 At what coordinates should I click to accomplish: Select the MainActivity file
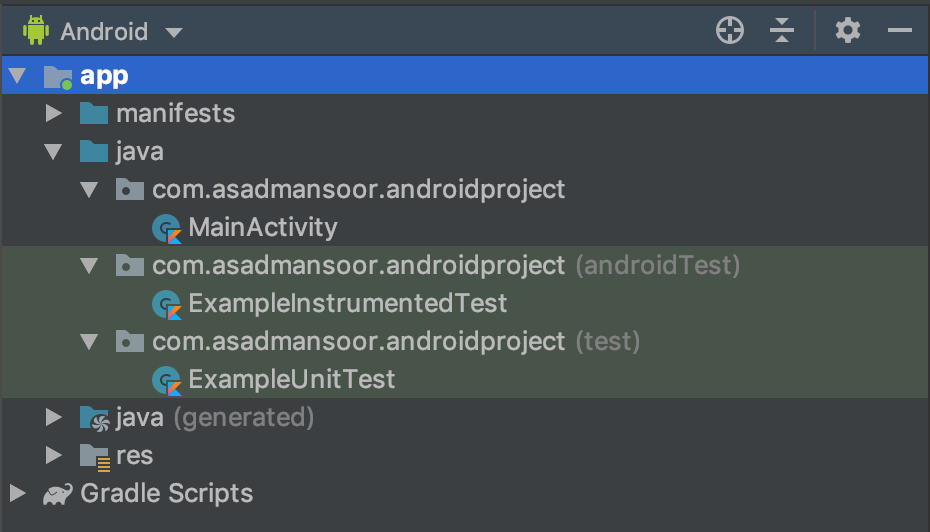click(x=262, y=228)
